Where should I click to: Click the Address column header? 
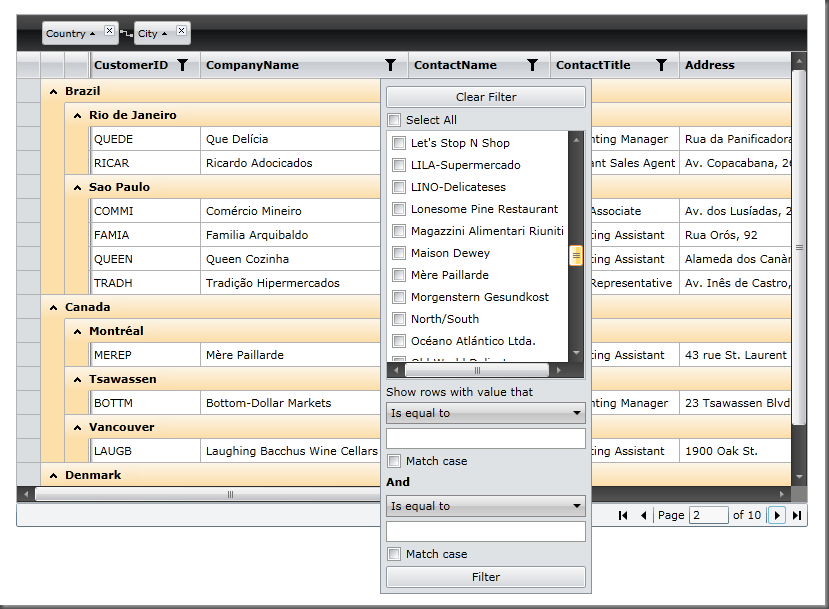pyautogui.click(x=735, y=65)
